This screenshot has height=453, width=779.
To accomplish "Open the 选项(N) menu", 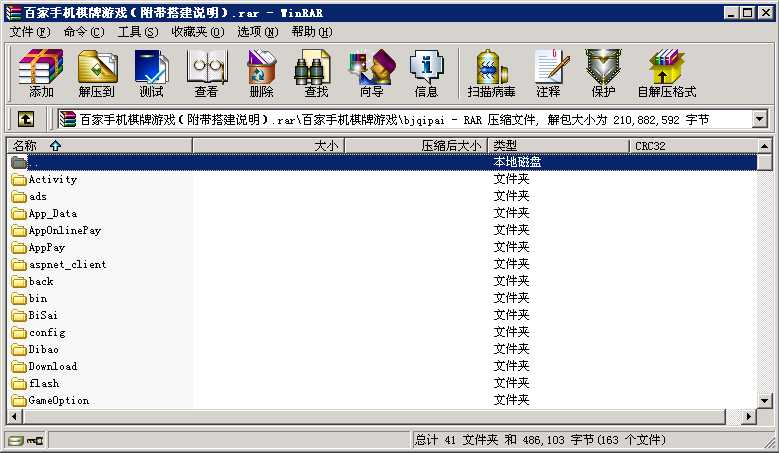I will [257, 32].
